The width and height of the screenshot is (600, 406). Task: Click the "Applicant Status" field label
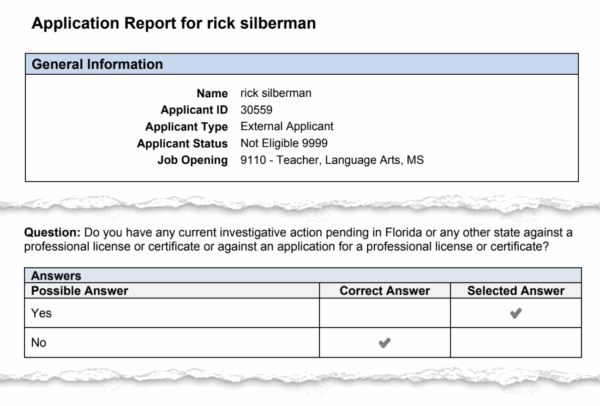(x=182, y=144)
